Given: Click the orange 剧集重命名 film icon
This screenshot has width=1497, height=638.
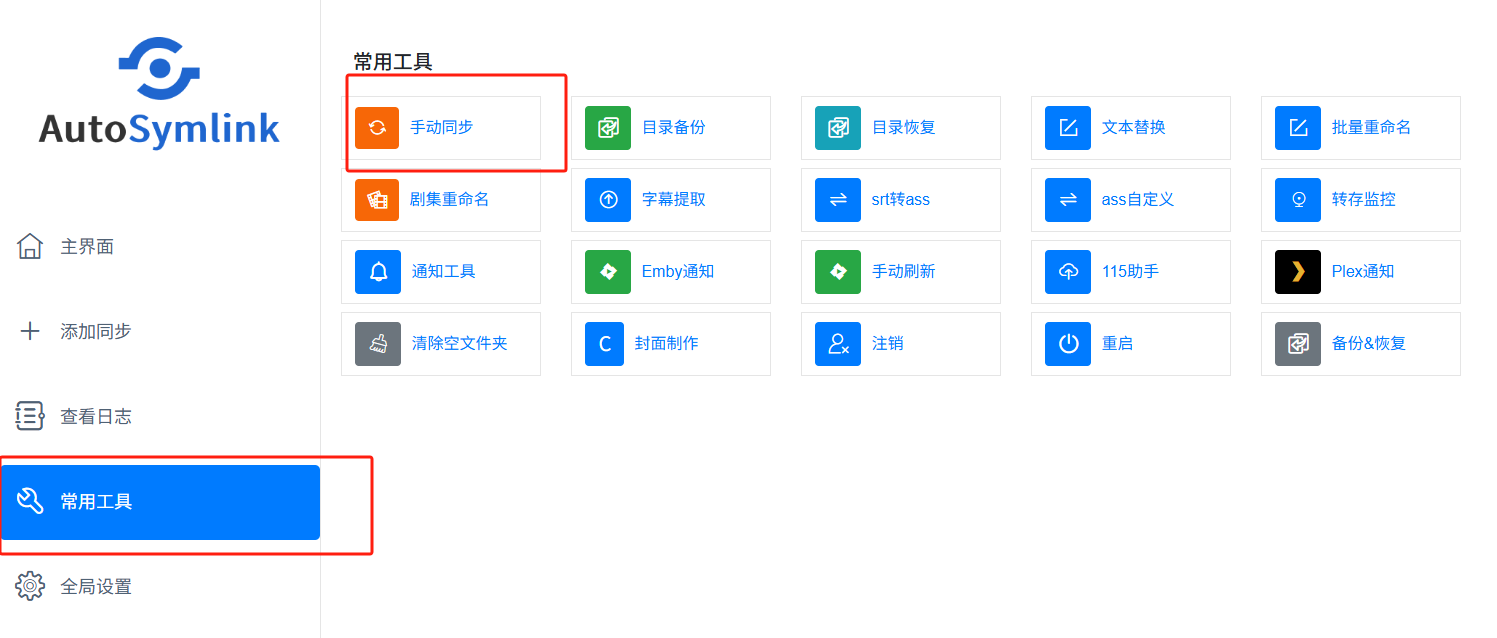Looking at the screenshot, I should 377,200.
